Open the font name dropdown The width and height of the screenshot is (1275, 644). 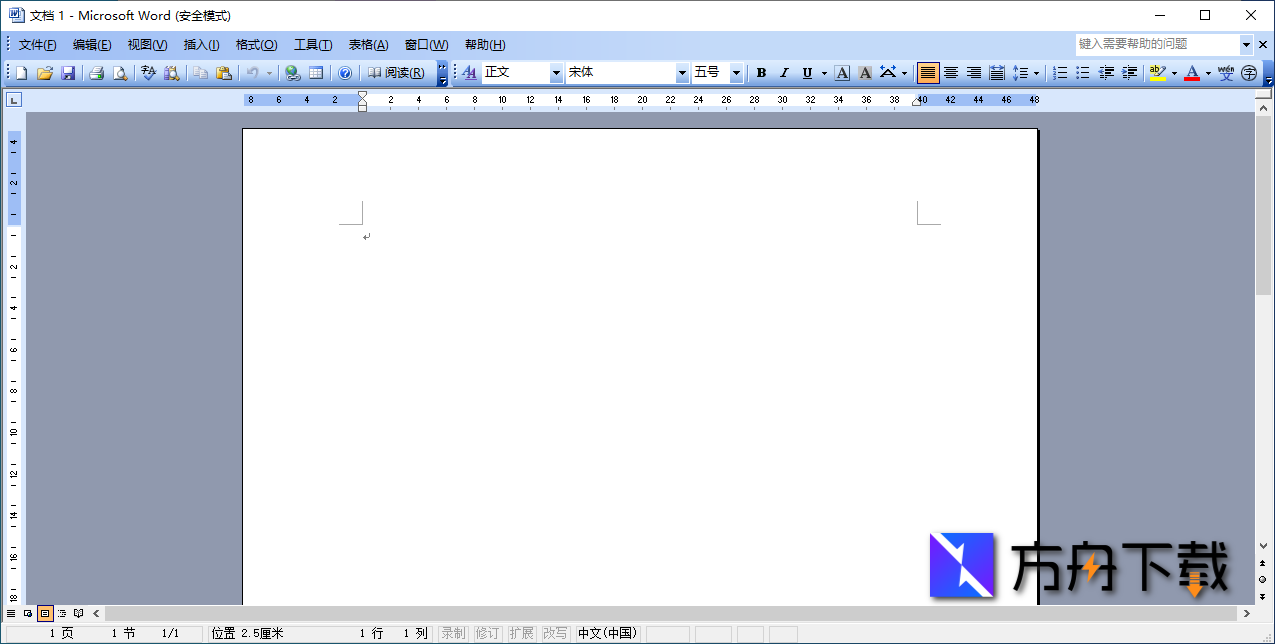(680, 72)
